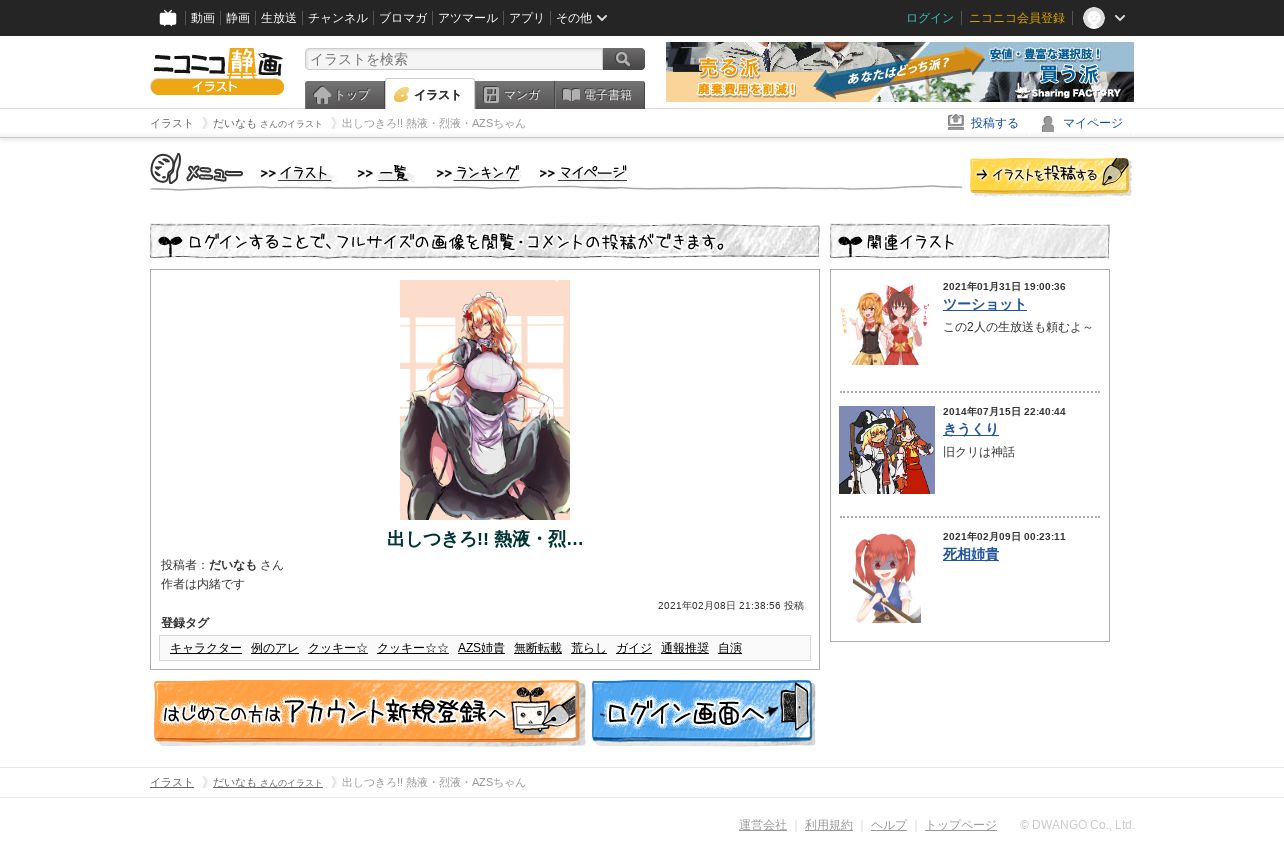Open the Sharing FACTORY banner ad
This screenshot has height=852, width=1284.
click(x=900, y=72)
